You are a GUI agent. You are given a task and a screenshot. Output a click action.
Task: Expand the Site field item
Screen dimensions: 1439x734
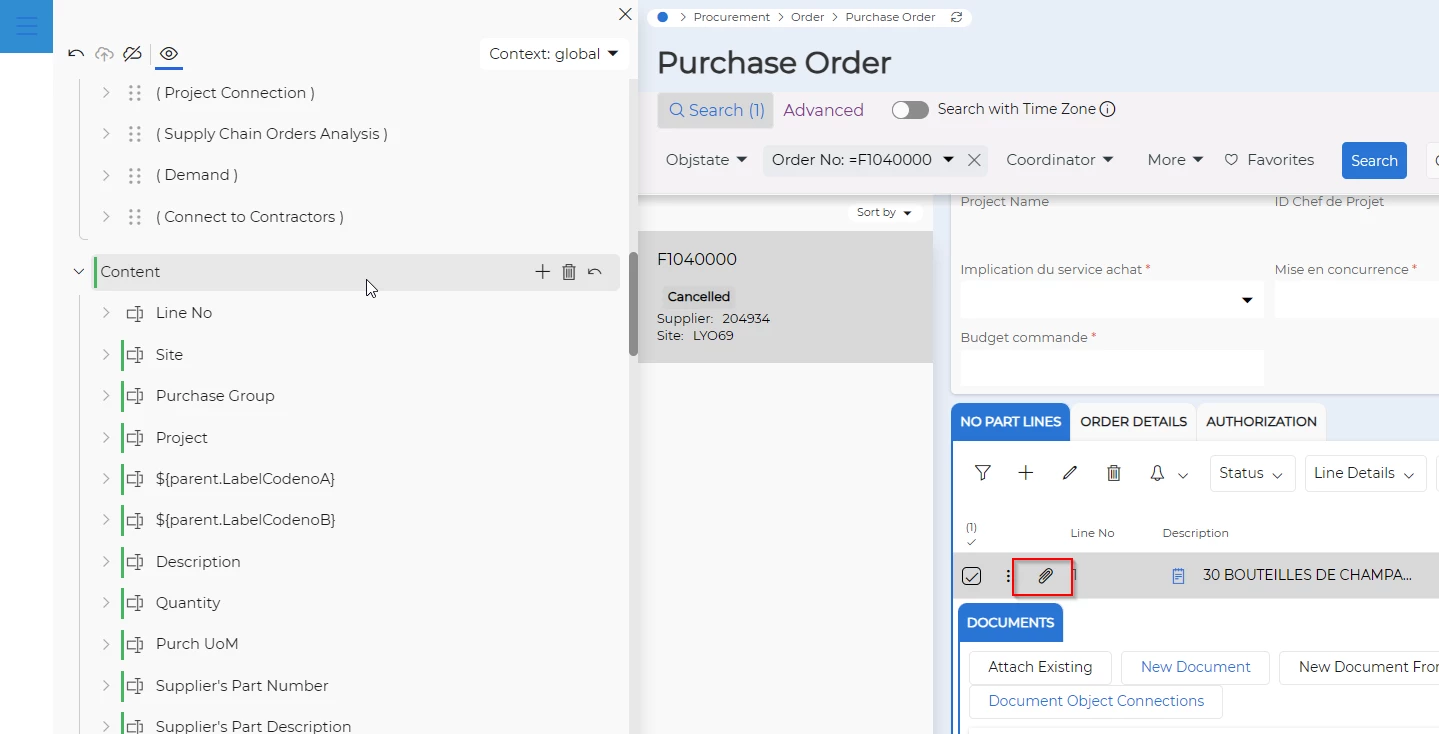click(x=106, y=355)
